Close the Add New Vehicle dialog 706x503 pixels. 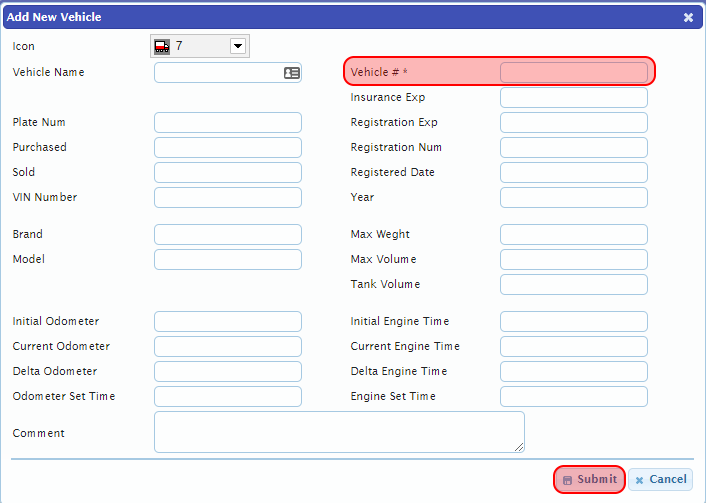[x=688, y=17]
